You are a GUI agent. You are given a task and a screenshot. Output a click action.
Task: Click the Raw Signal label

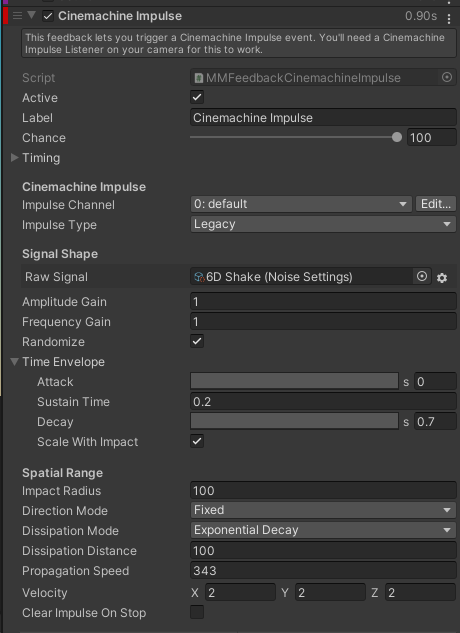(x=56, y=277)
